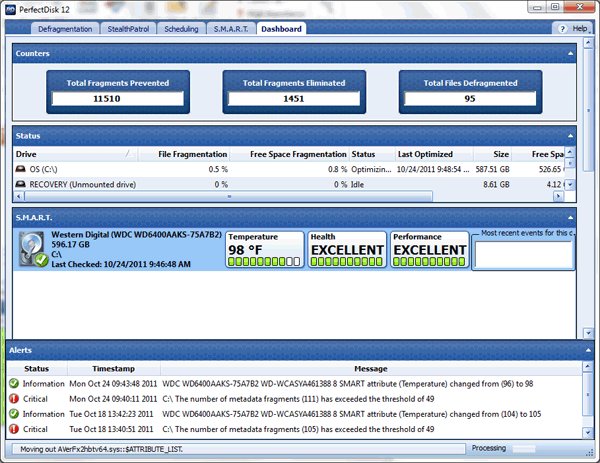Click the Total Fragments Prevented value 11510
Screen dimensions: 600x463
118,99
